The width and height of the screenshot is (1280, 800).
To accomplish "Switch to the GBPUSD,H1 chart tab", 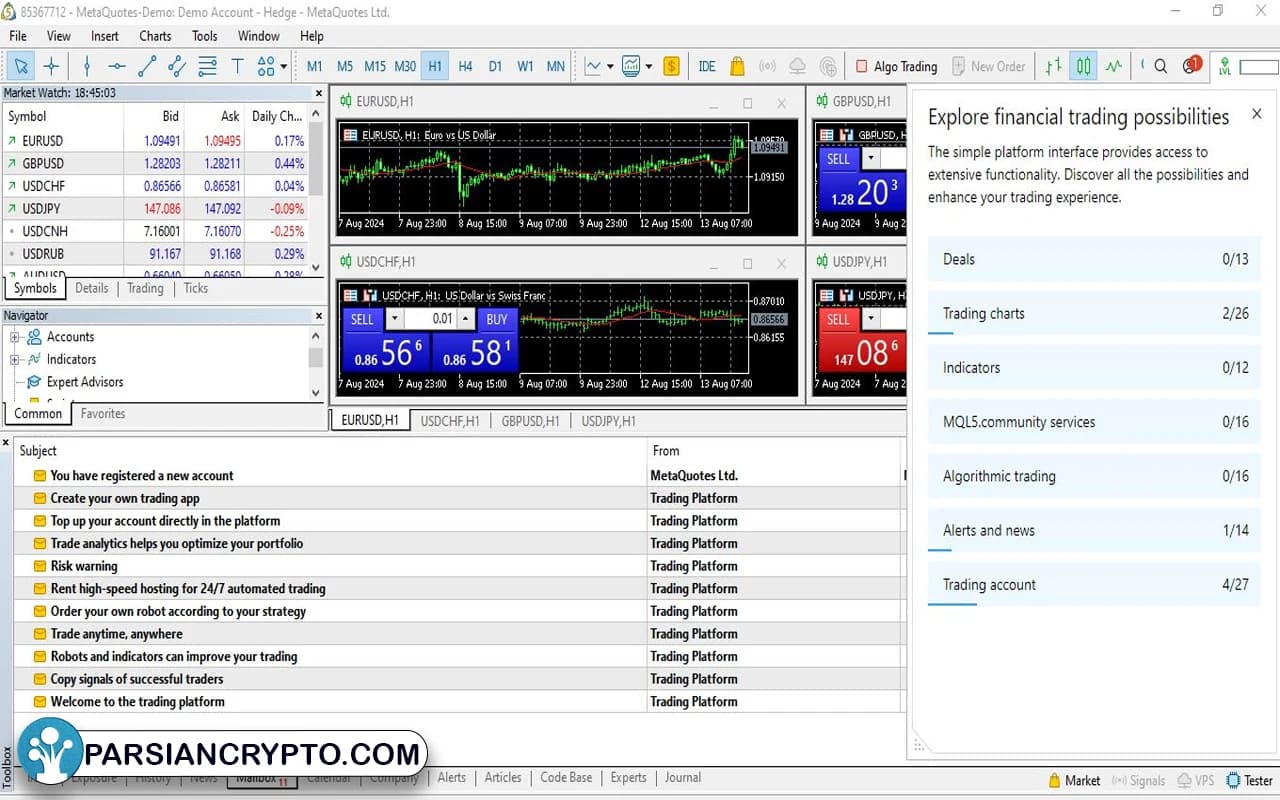I will click(530, 421).
